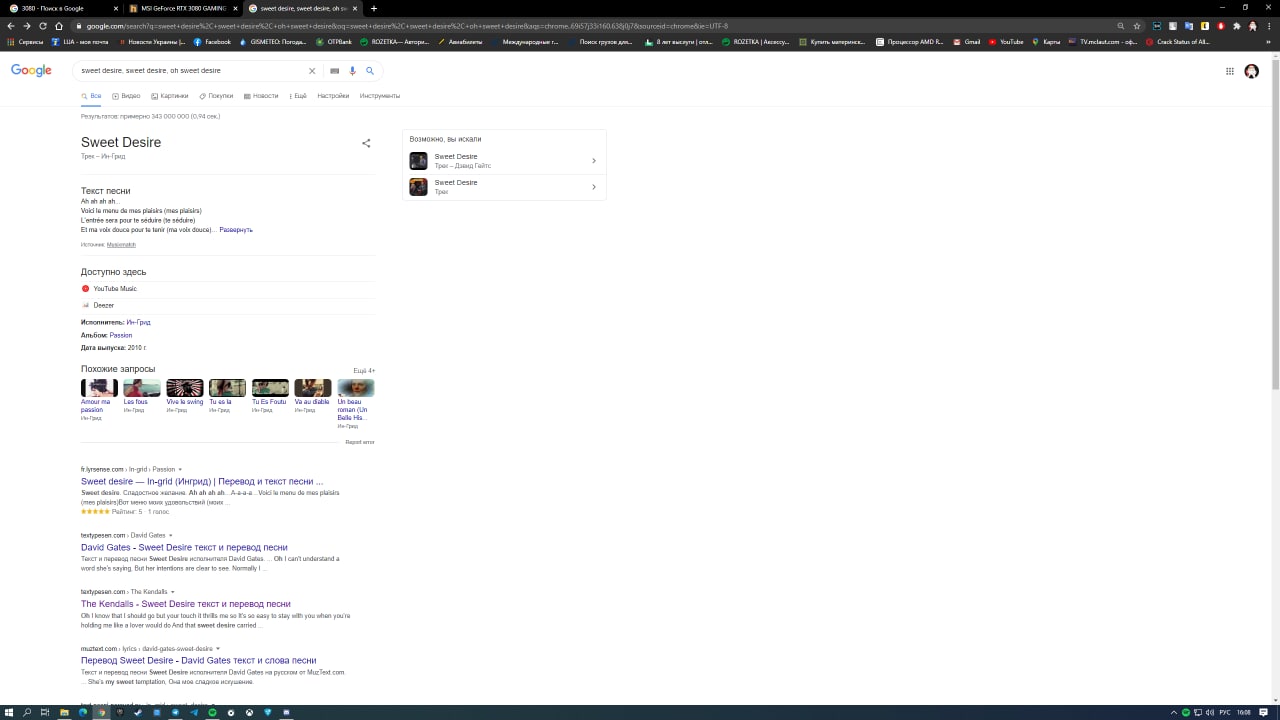1280x720 pixels.
Task: Switch to the Новости search tab
Action: coord(261,96)
